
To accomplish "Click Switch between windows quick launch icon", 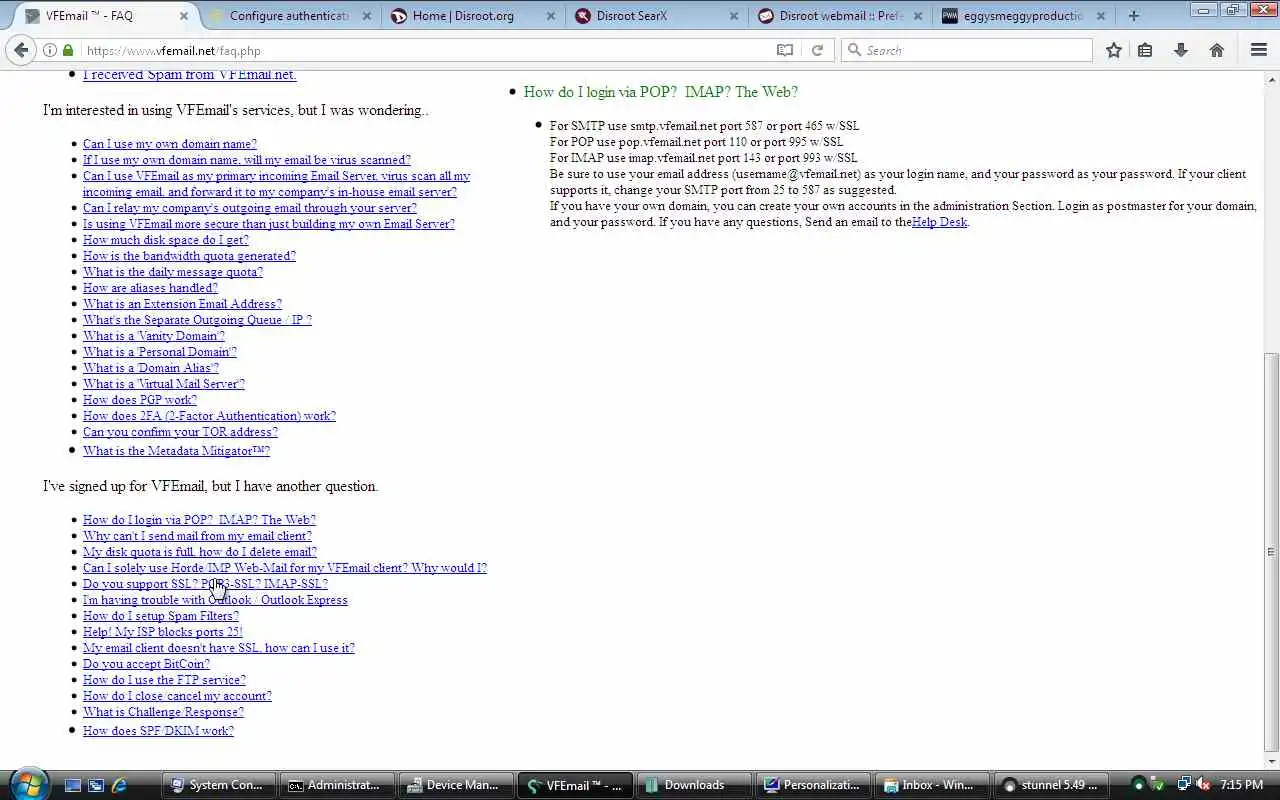I will pyautogui.click(x=96, y=785).
